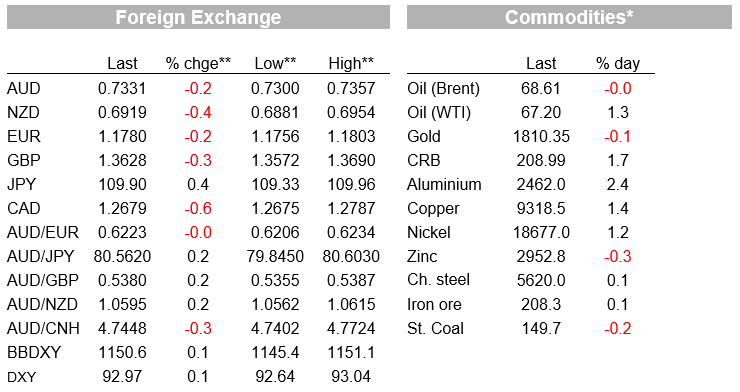Screen dimensions: 740x392
Task: Select the Iron ore label
Action: (x=435, y=304)
